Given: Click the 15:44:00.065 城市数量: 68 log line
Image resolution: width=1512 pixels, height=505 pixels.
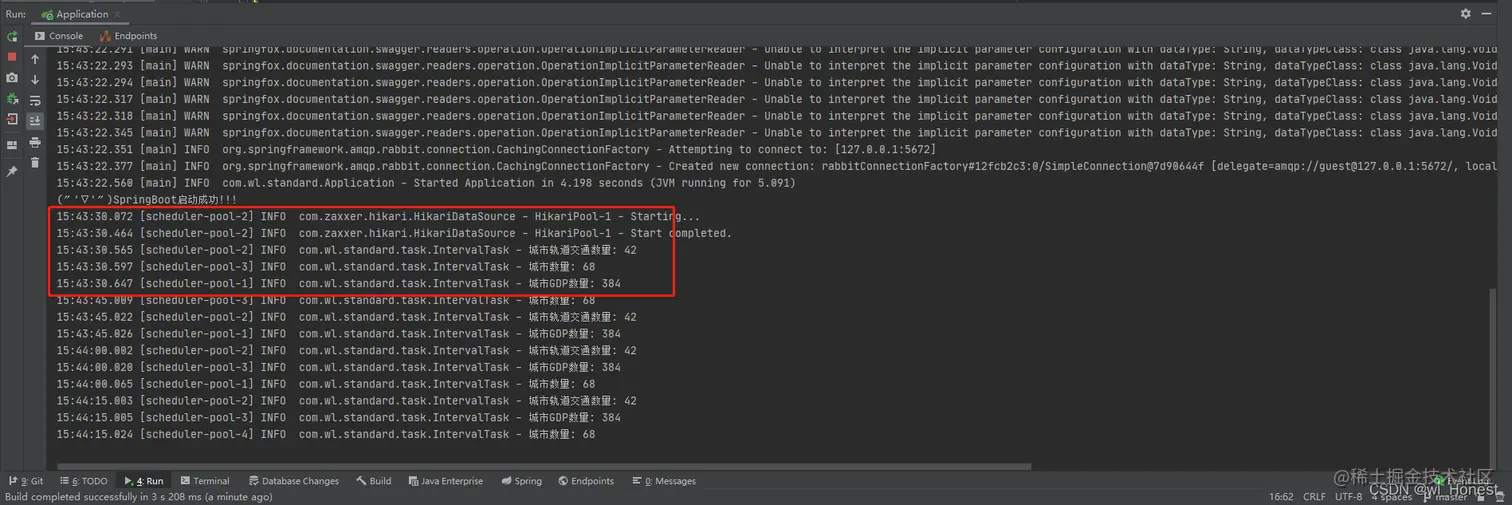Looking at the screenshot, I should pos(326,384).
